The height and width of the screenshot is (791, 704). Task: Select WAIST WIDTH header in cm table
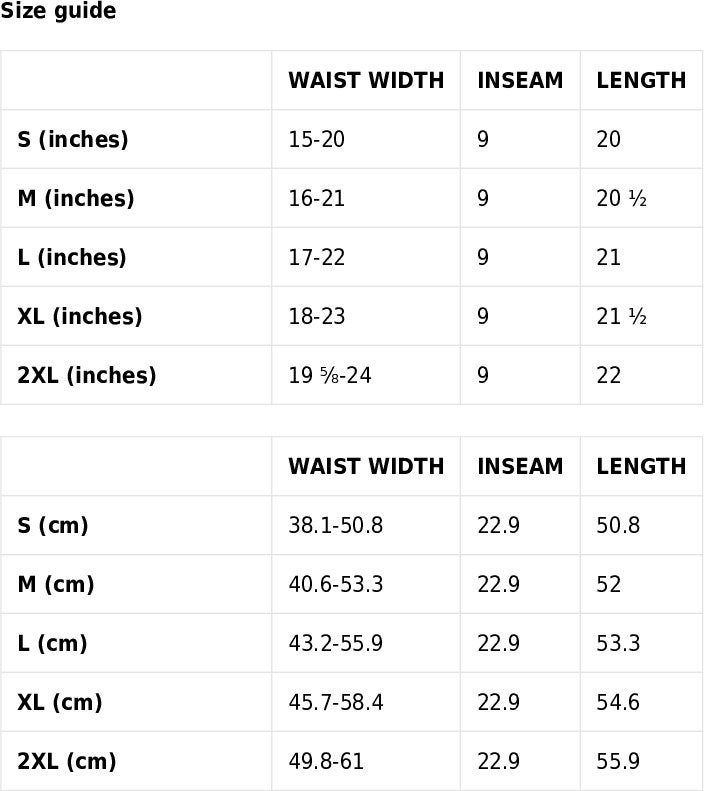366,466
